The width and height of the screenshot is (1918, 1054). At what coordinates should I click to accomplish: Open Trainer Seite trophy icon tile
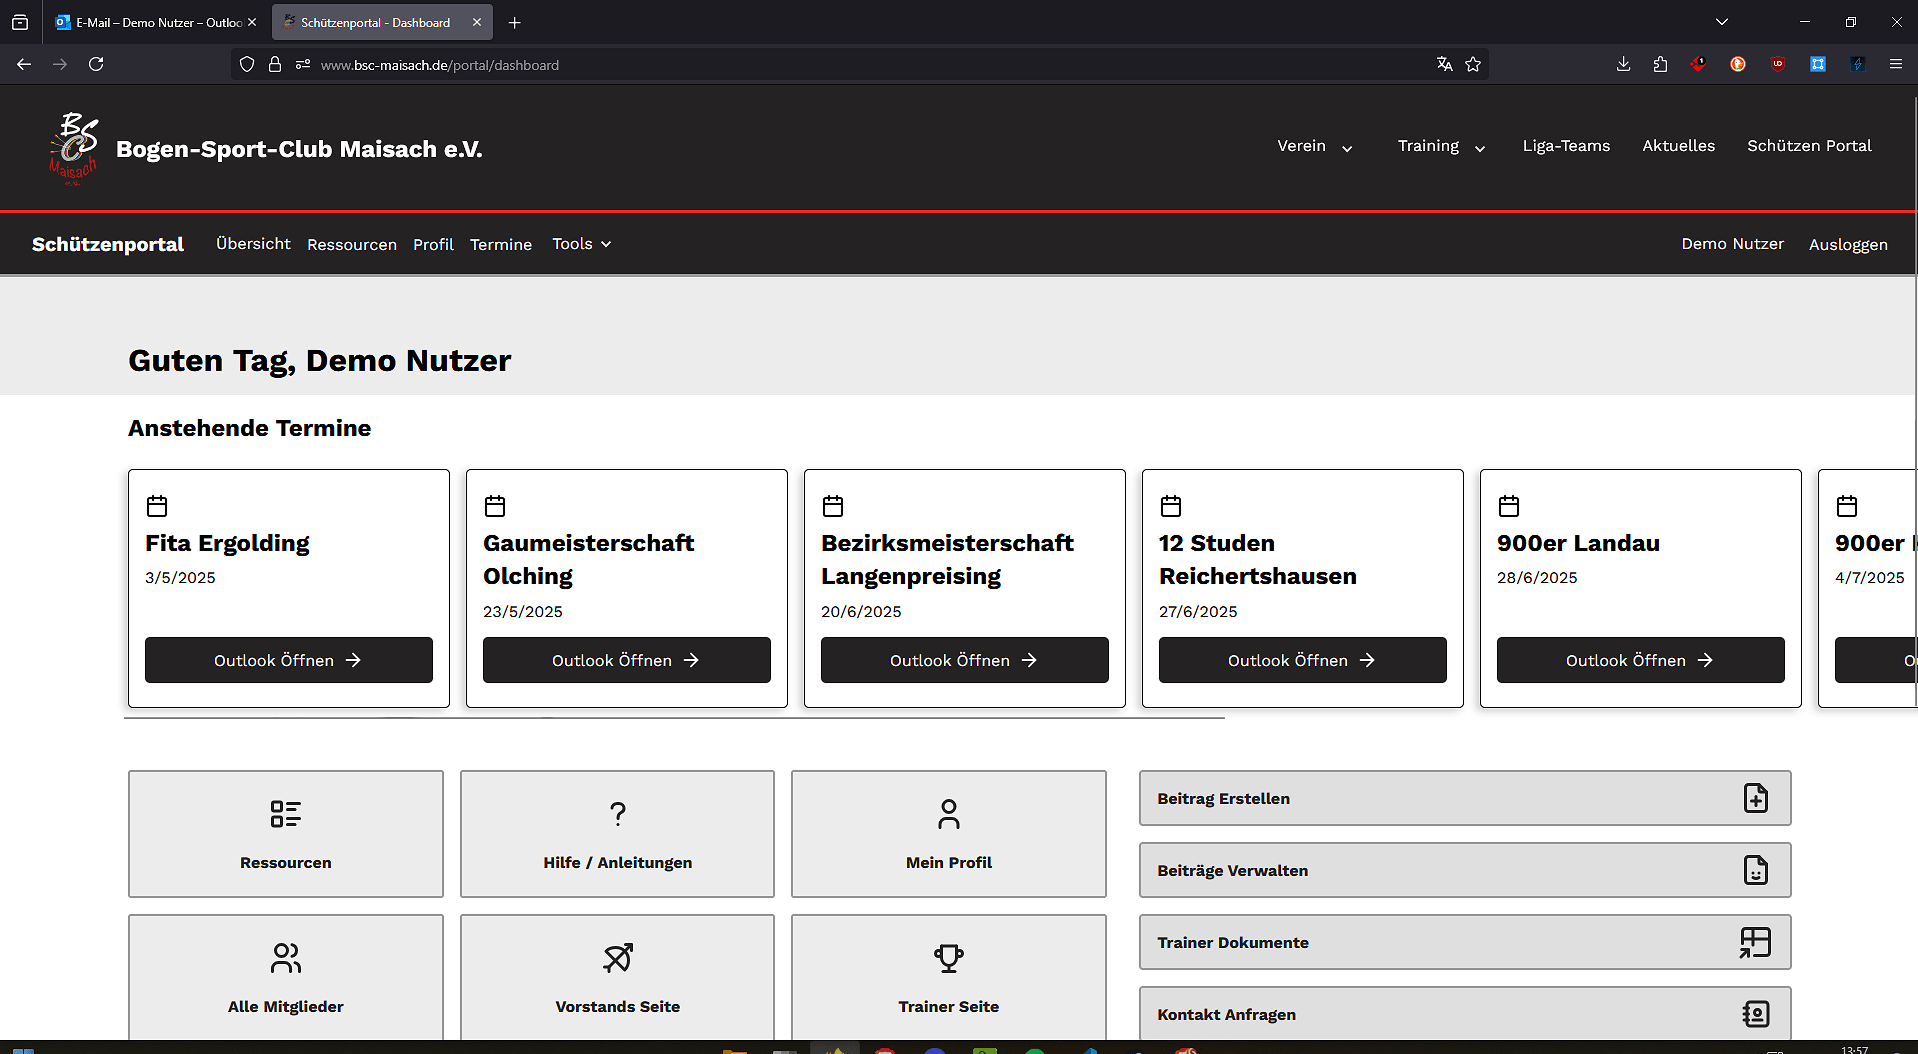pos(948,976)
